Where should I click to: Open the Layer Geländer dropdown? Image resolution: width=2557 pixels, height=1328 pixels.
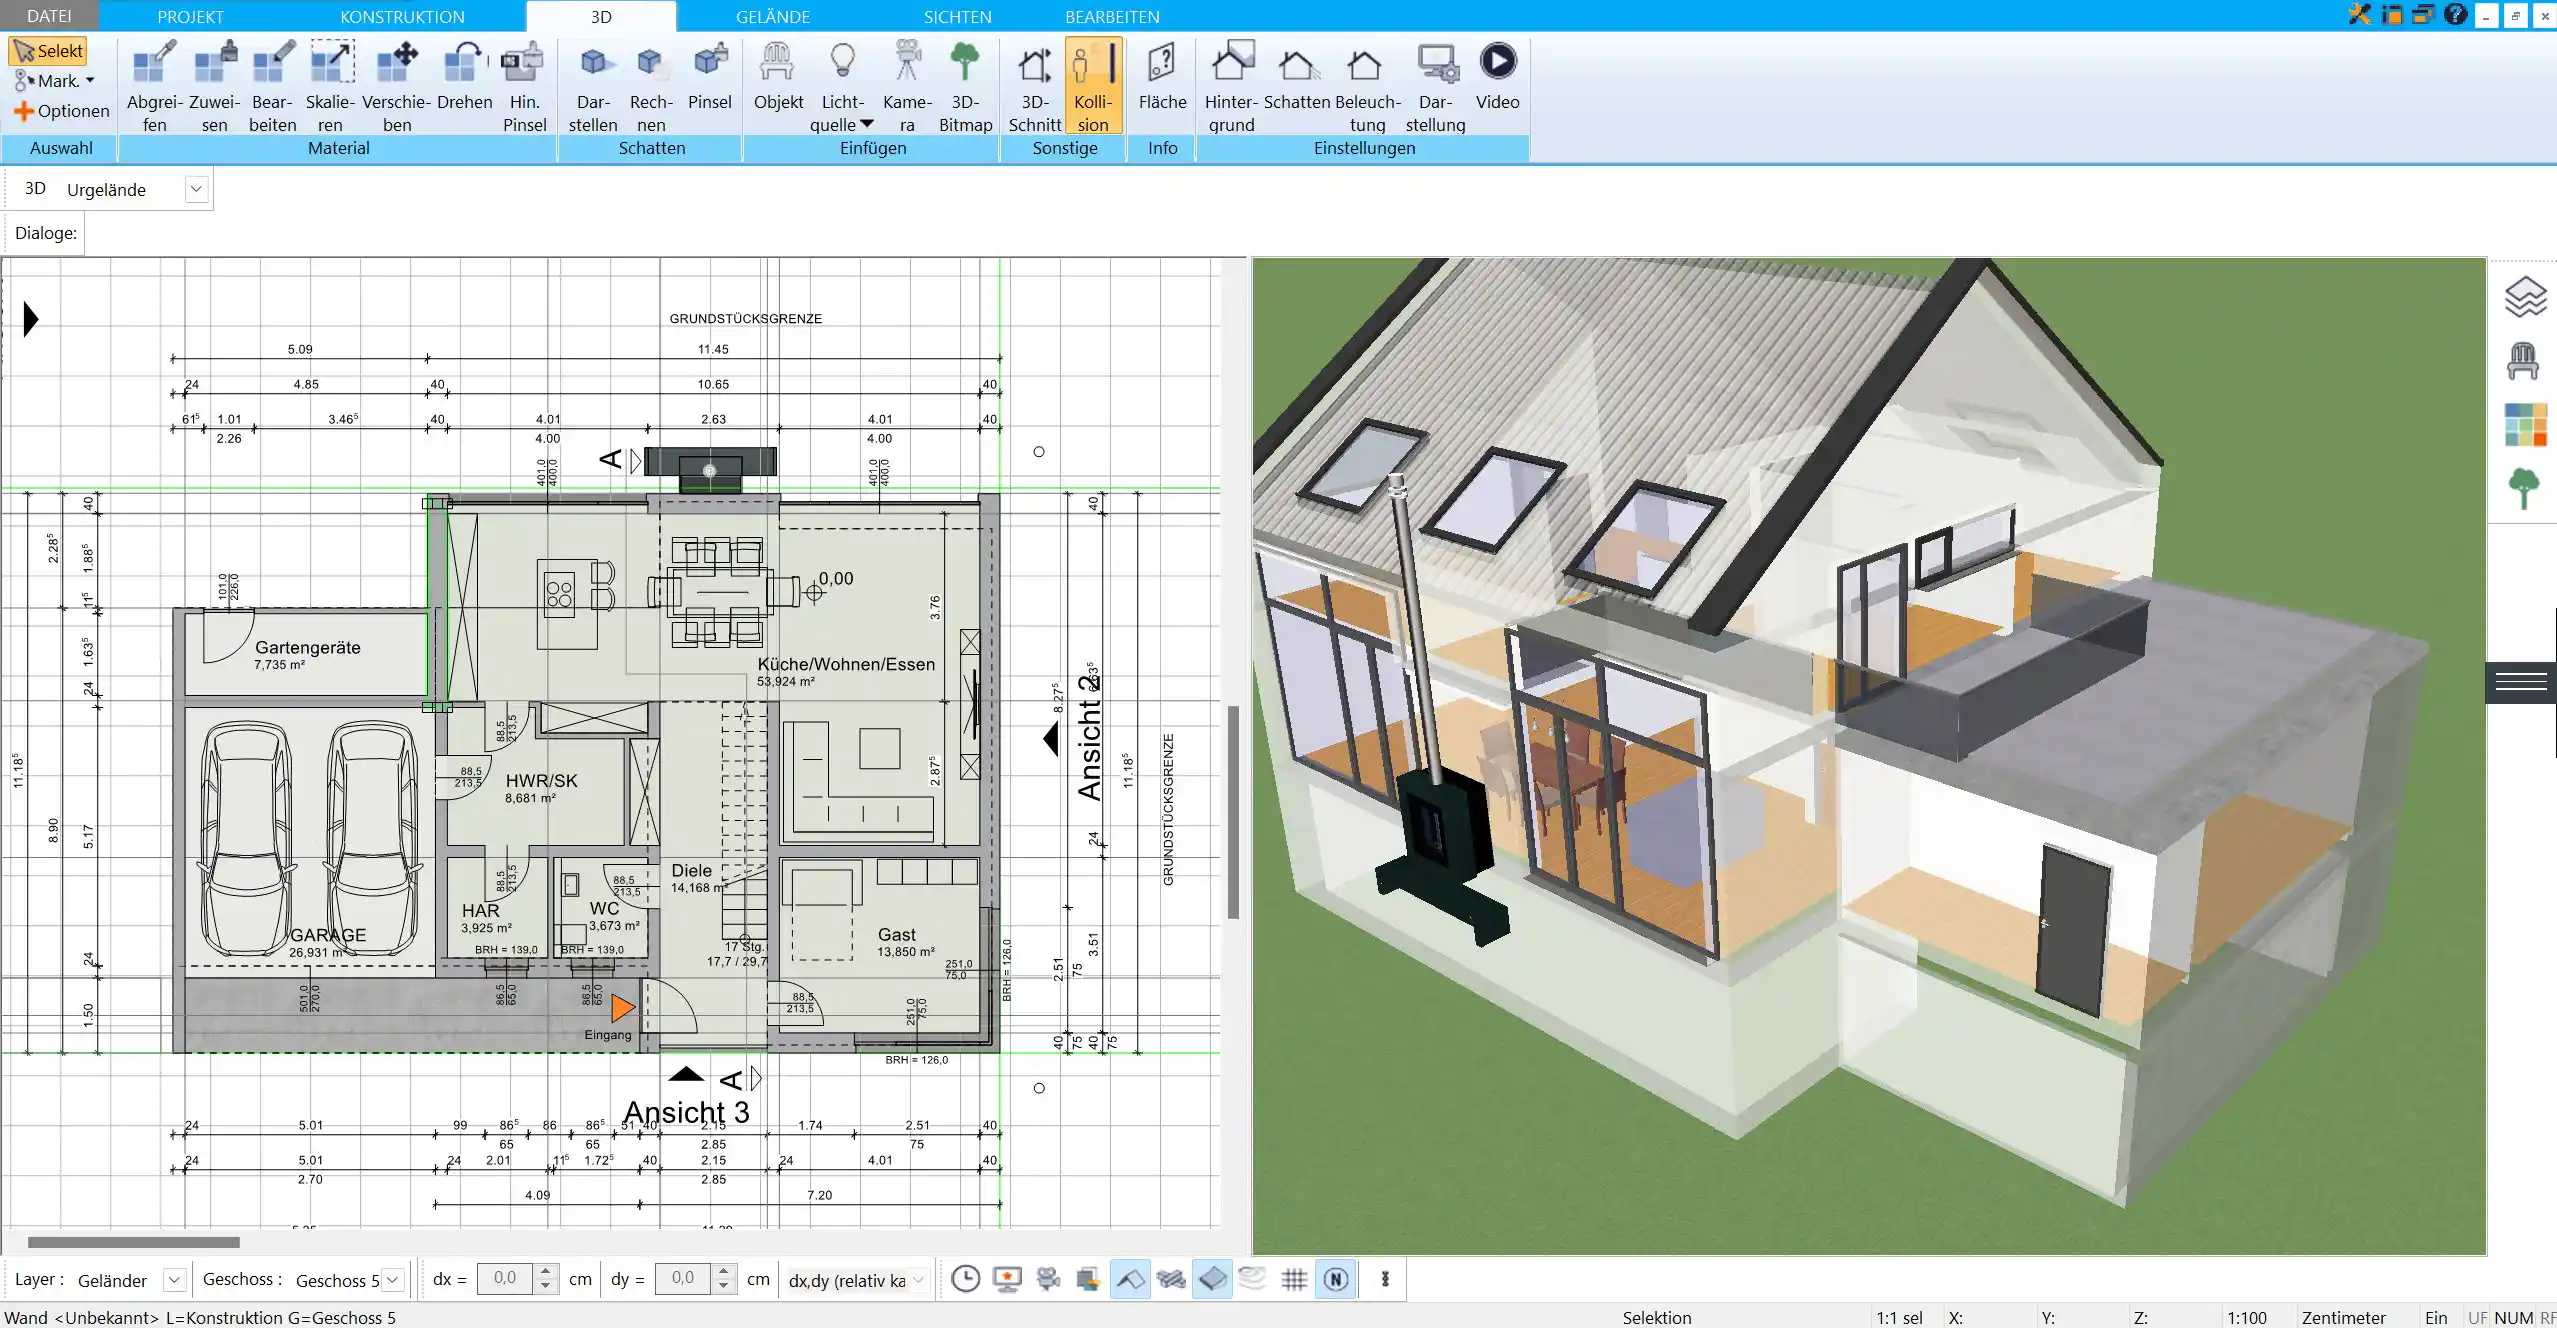click(174, 1280)
